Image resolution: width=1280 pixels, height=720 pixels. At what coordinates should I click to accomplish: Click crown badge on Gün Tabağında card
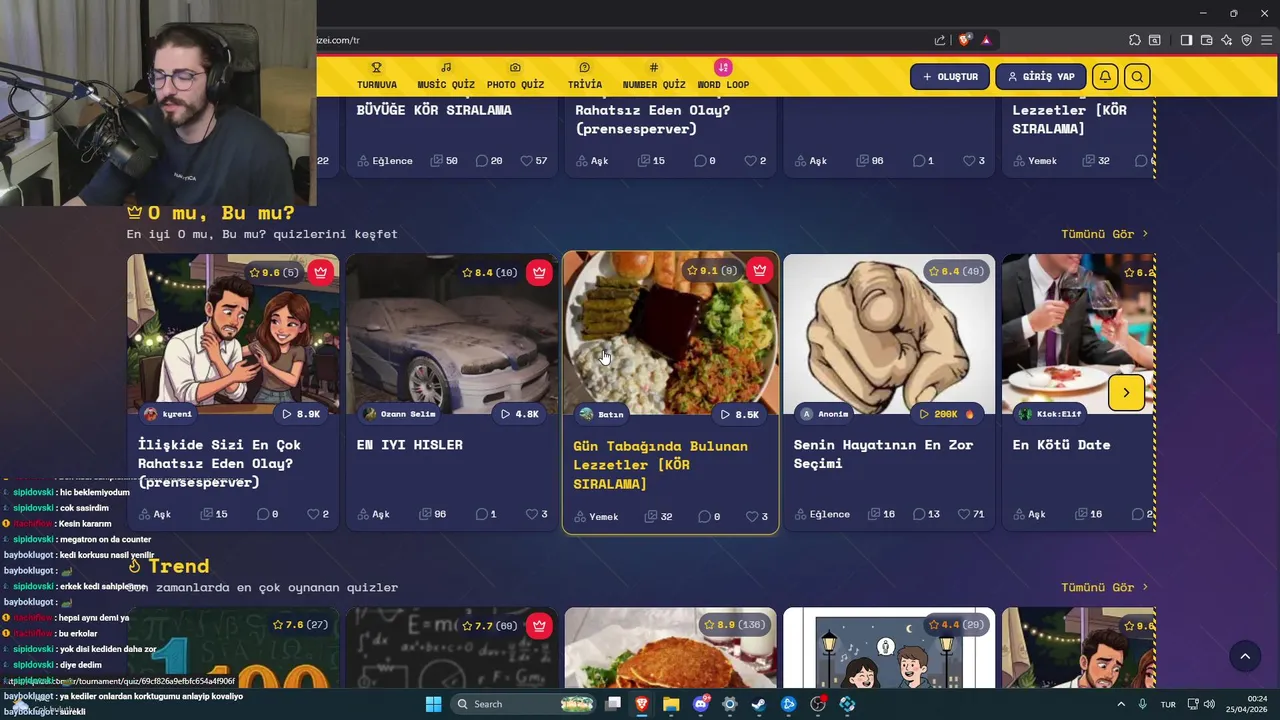coord(759,271)
